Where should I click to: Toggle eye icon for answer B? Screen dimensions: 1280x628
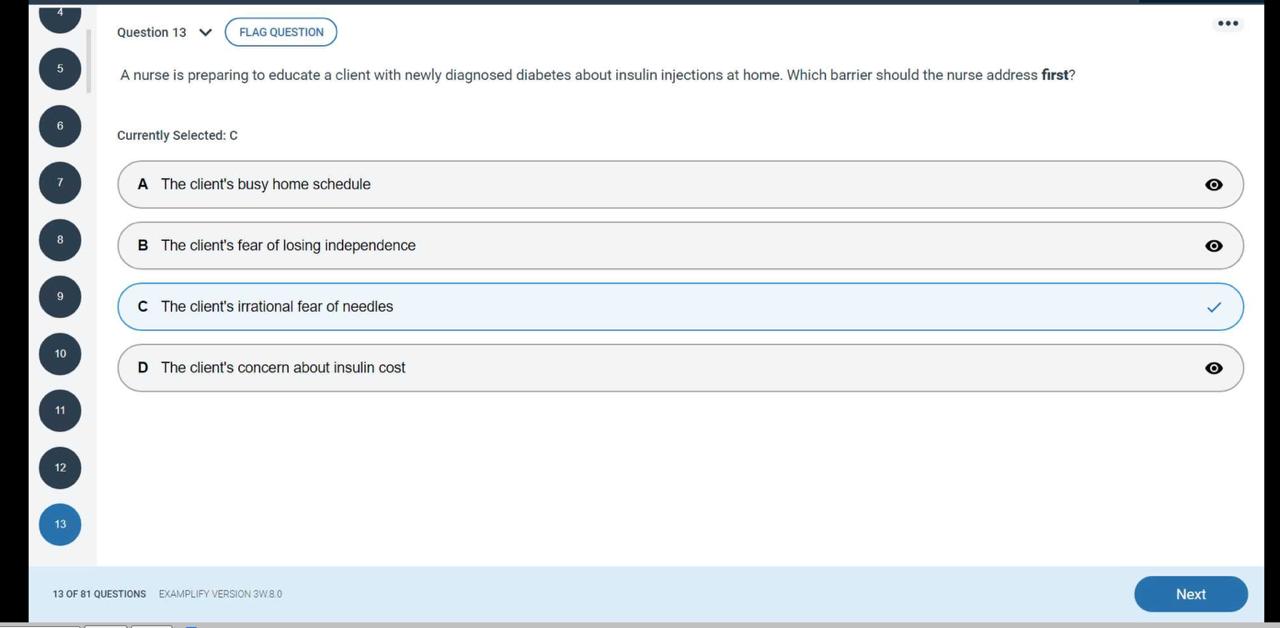(x=1214, y=246)
